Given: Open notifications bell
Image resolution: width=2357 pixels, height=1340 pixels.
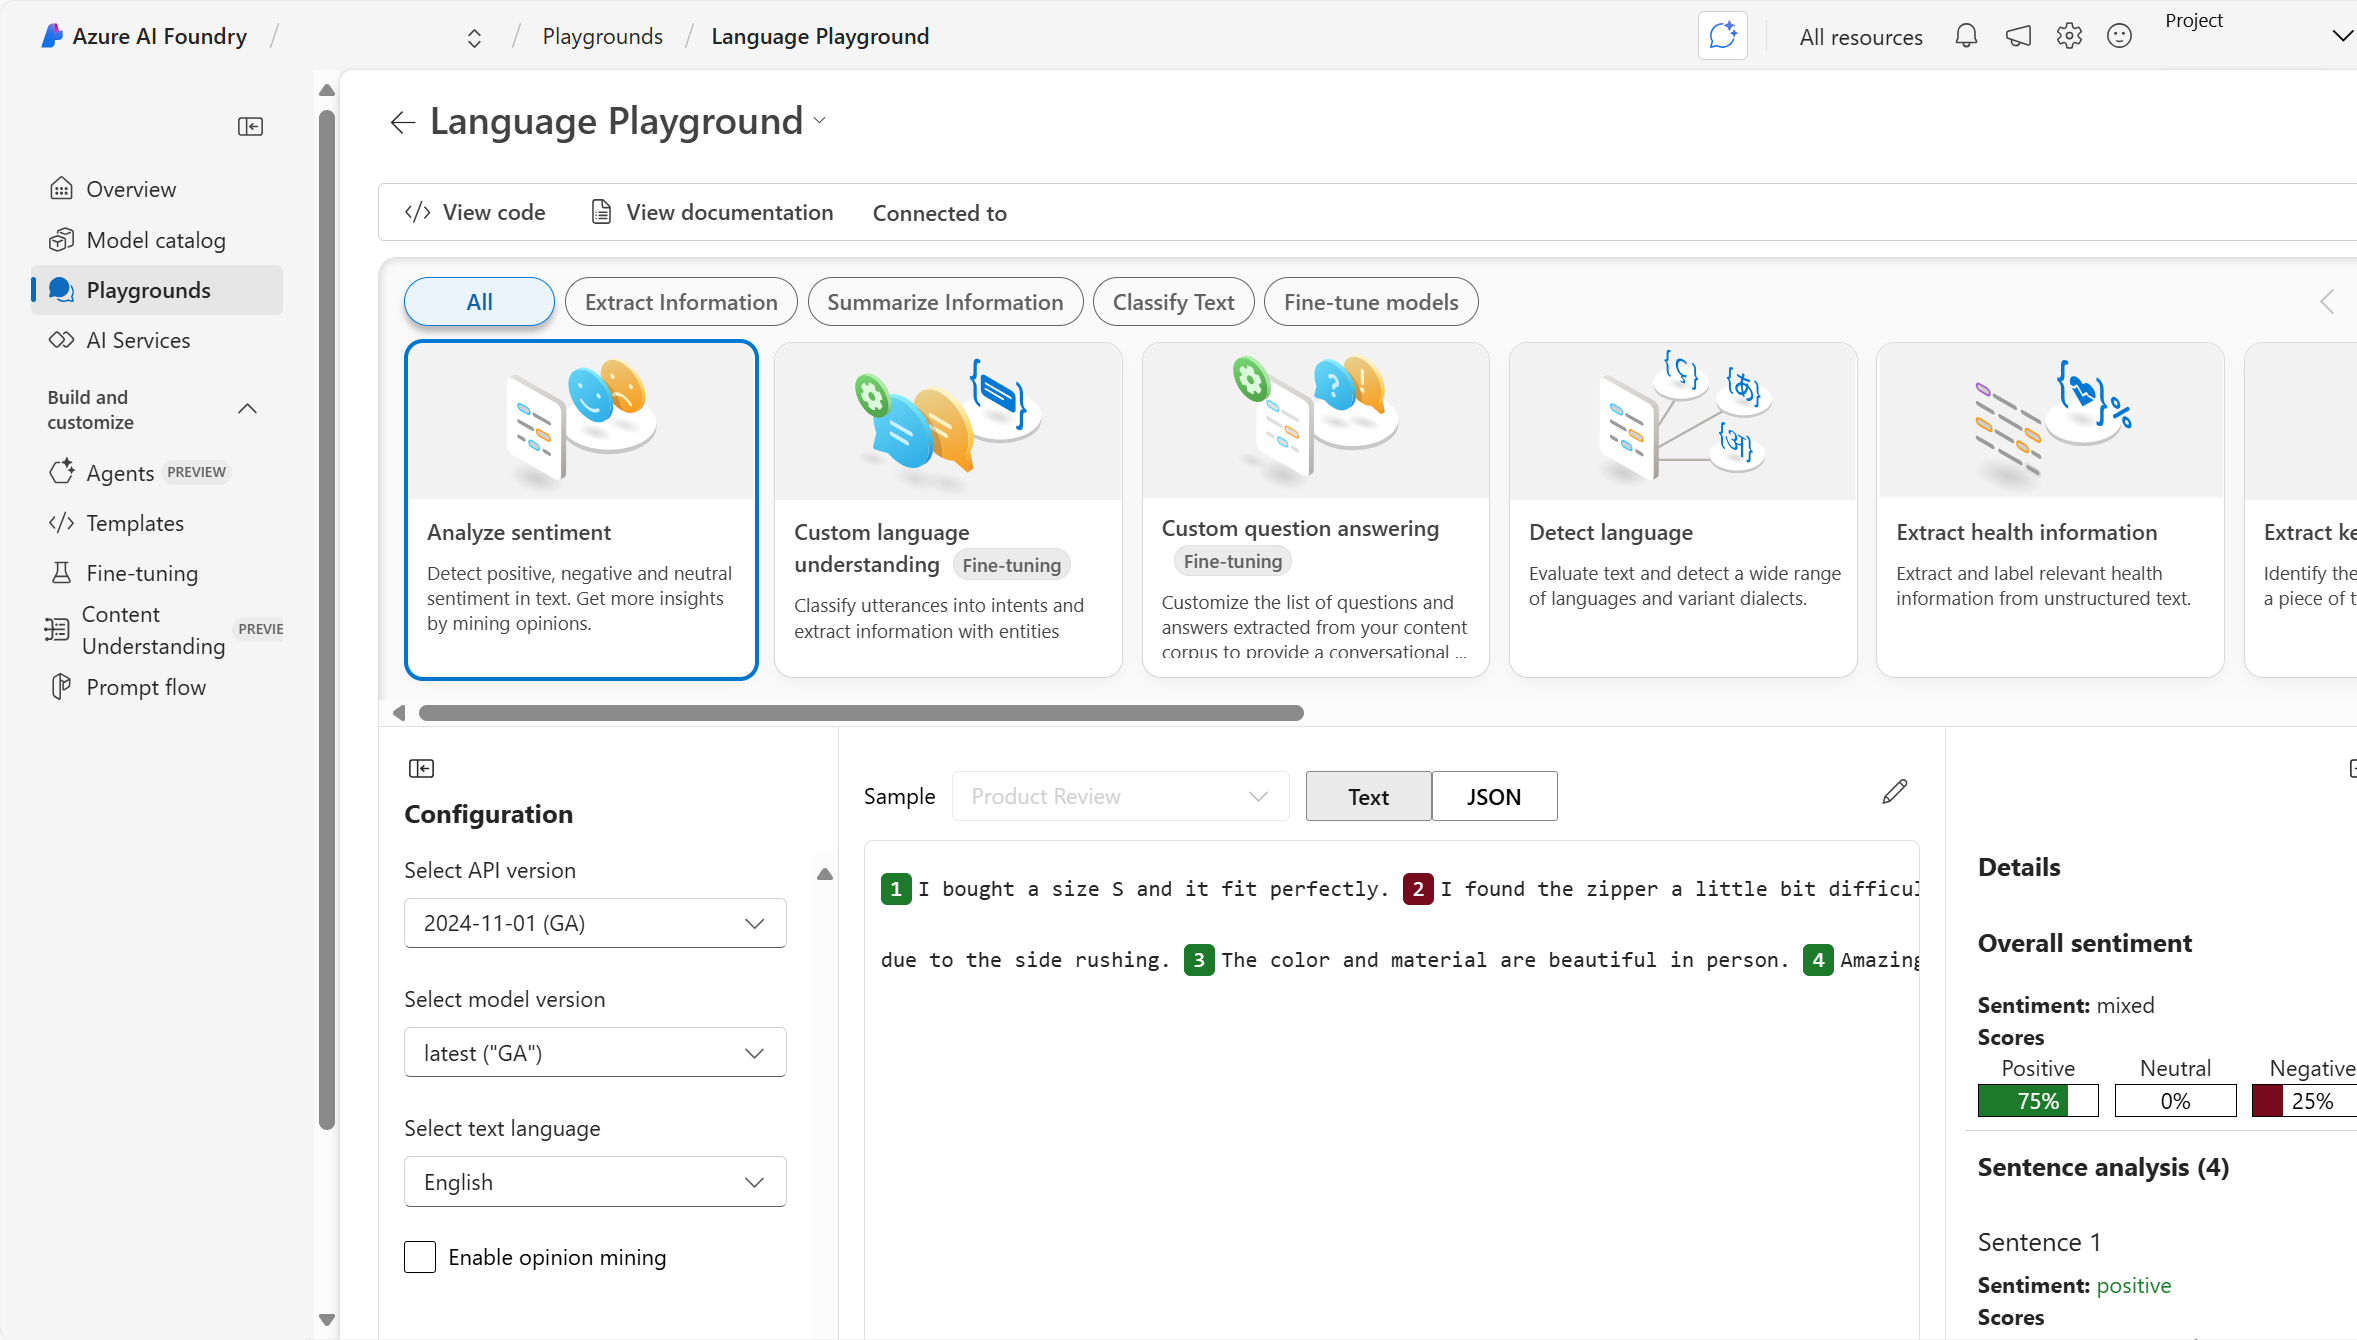Looking at the screenshot, I should (x=1966, y=36).
